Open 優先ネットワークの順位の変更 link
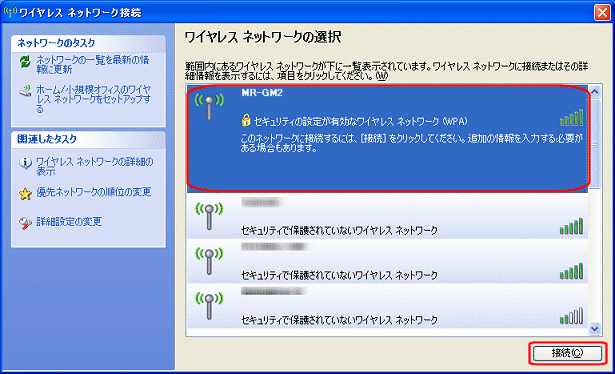 94,192
